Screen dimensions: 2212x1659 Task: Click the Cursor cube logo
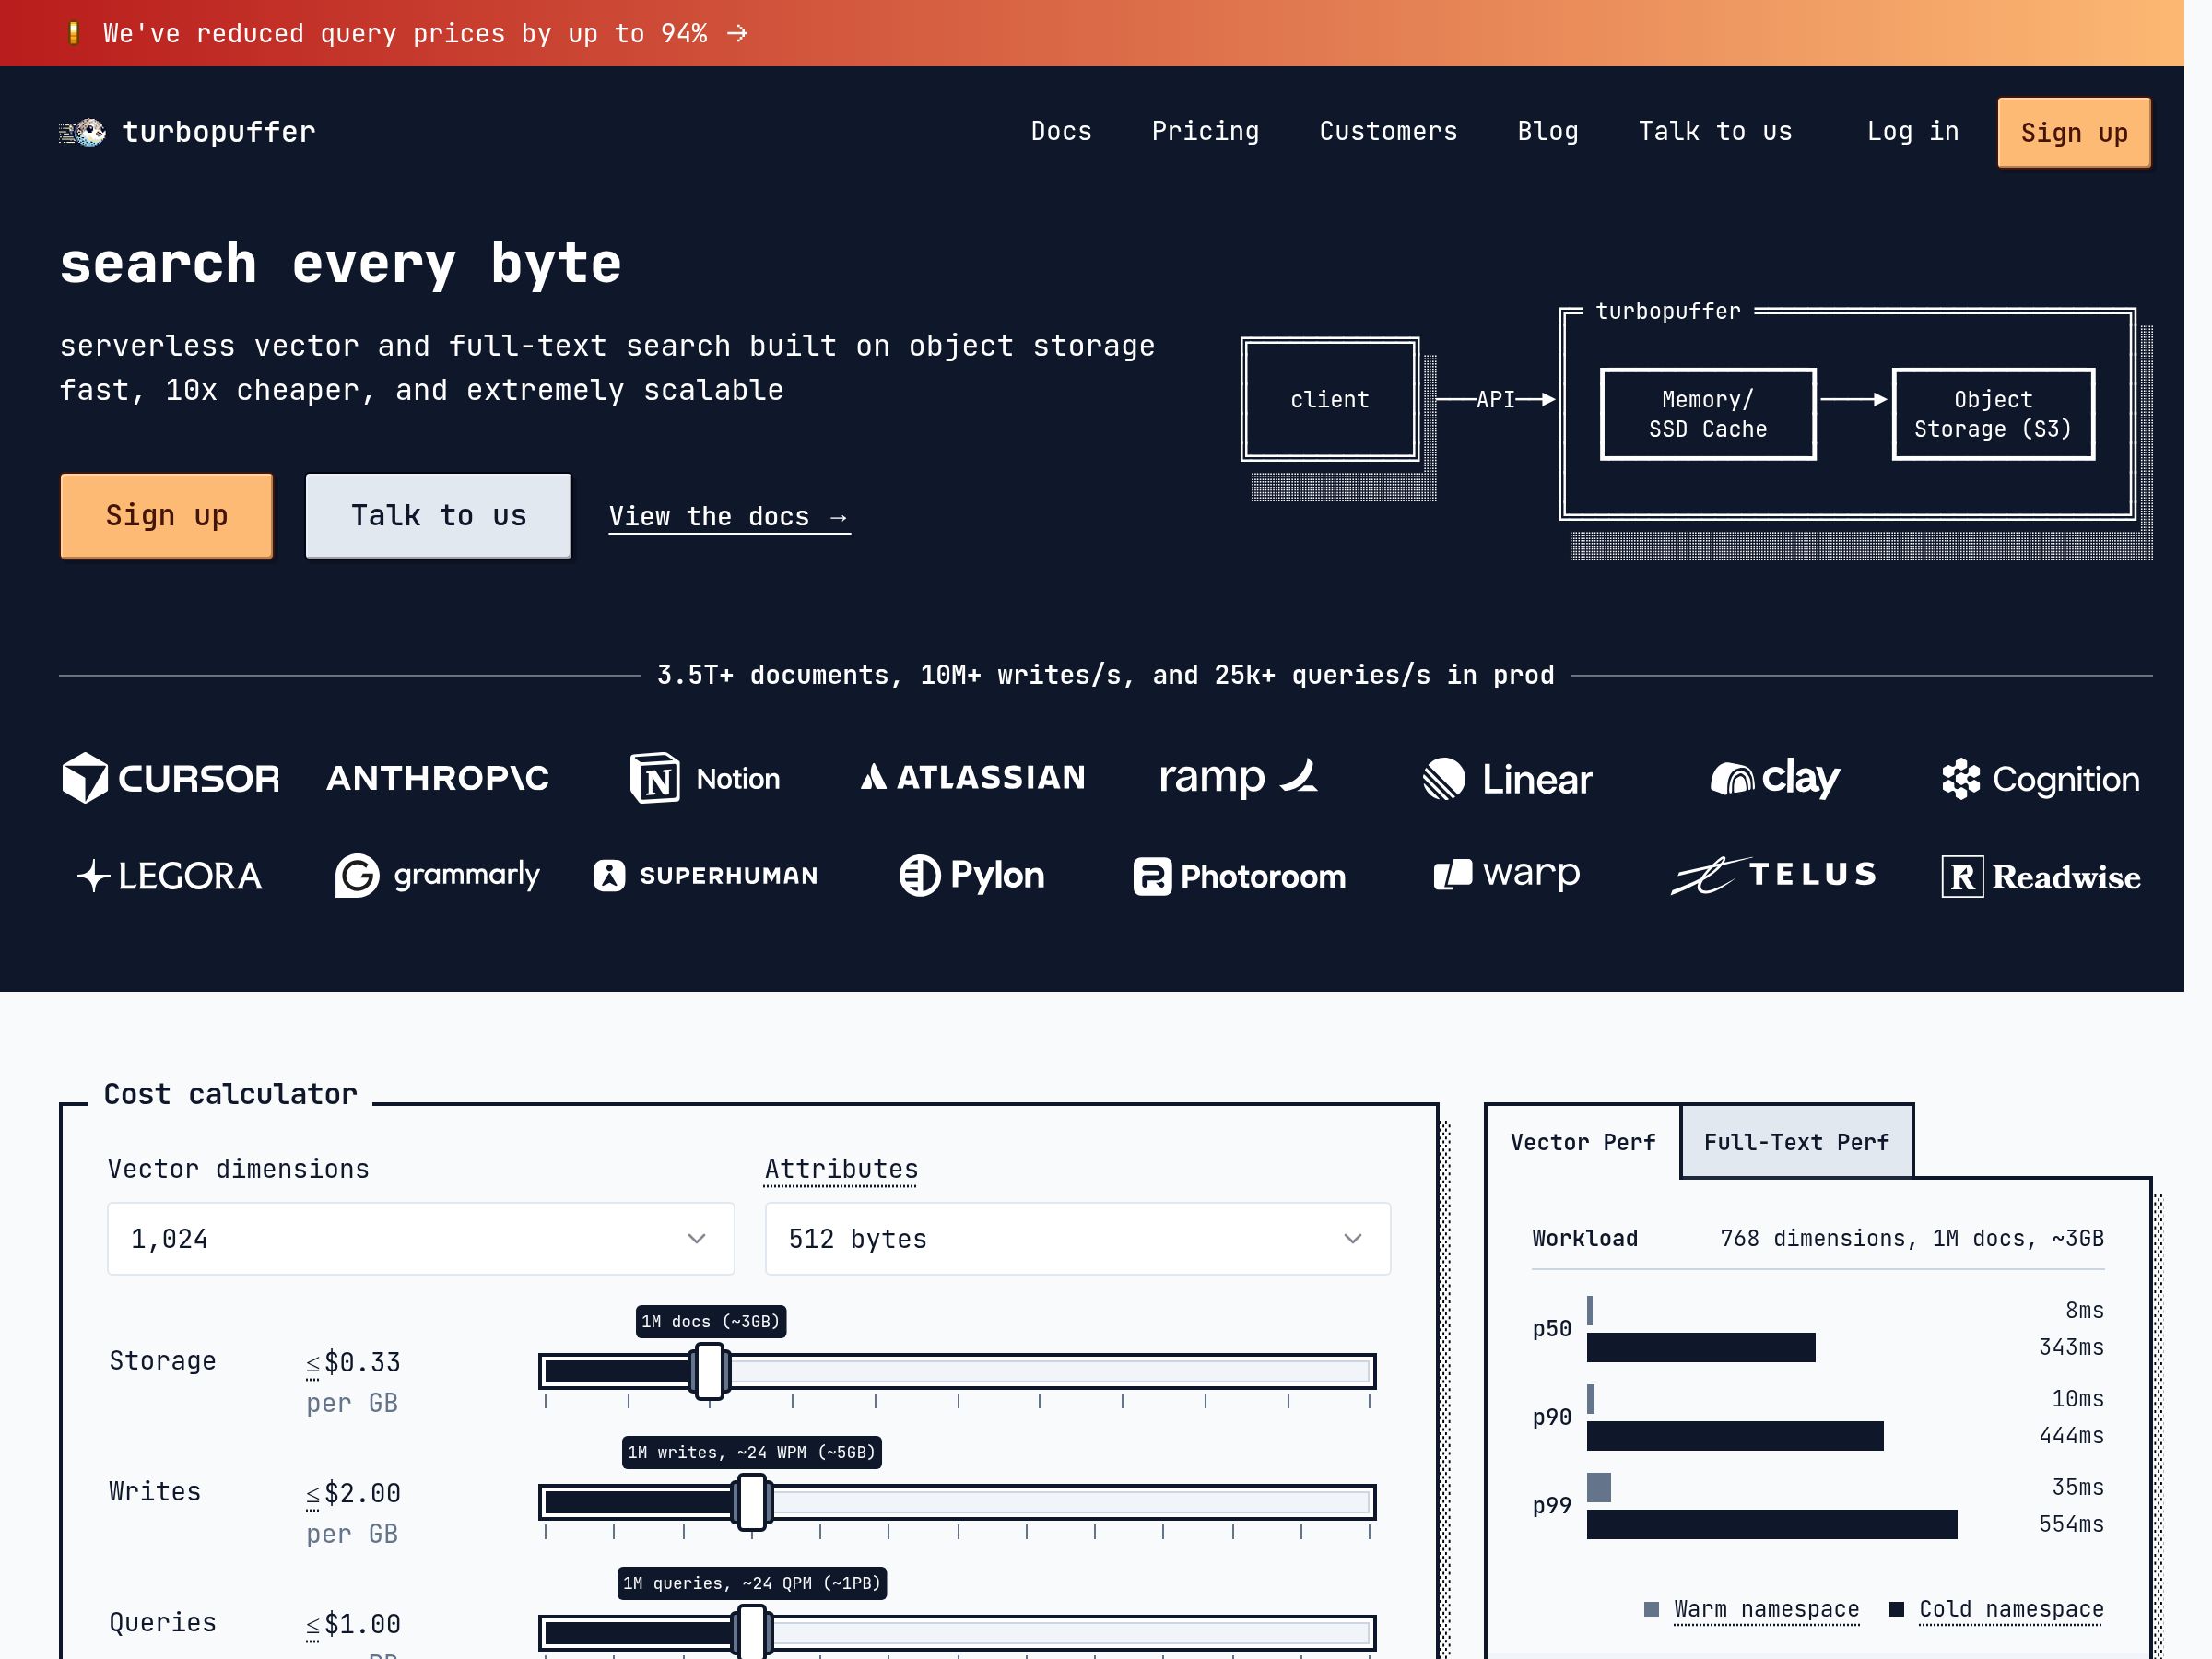[85, 778]
